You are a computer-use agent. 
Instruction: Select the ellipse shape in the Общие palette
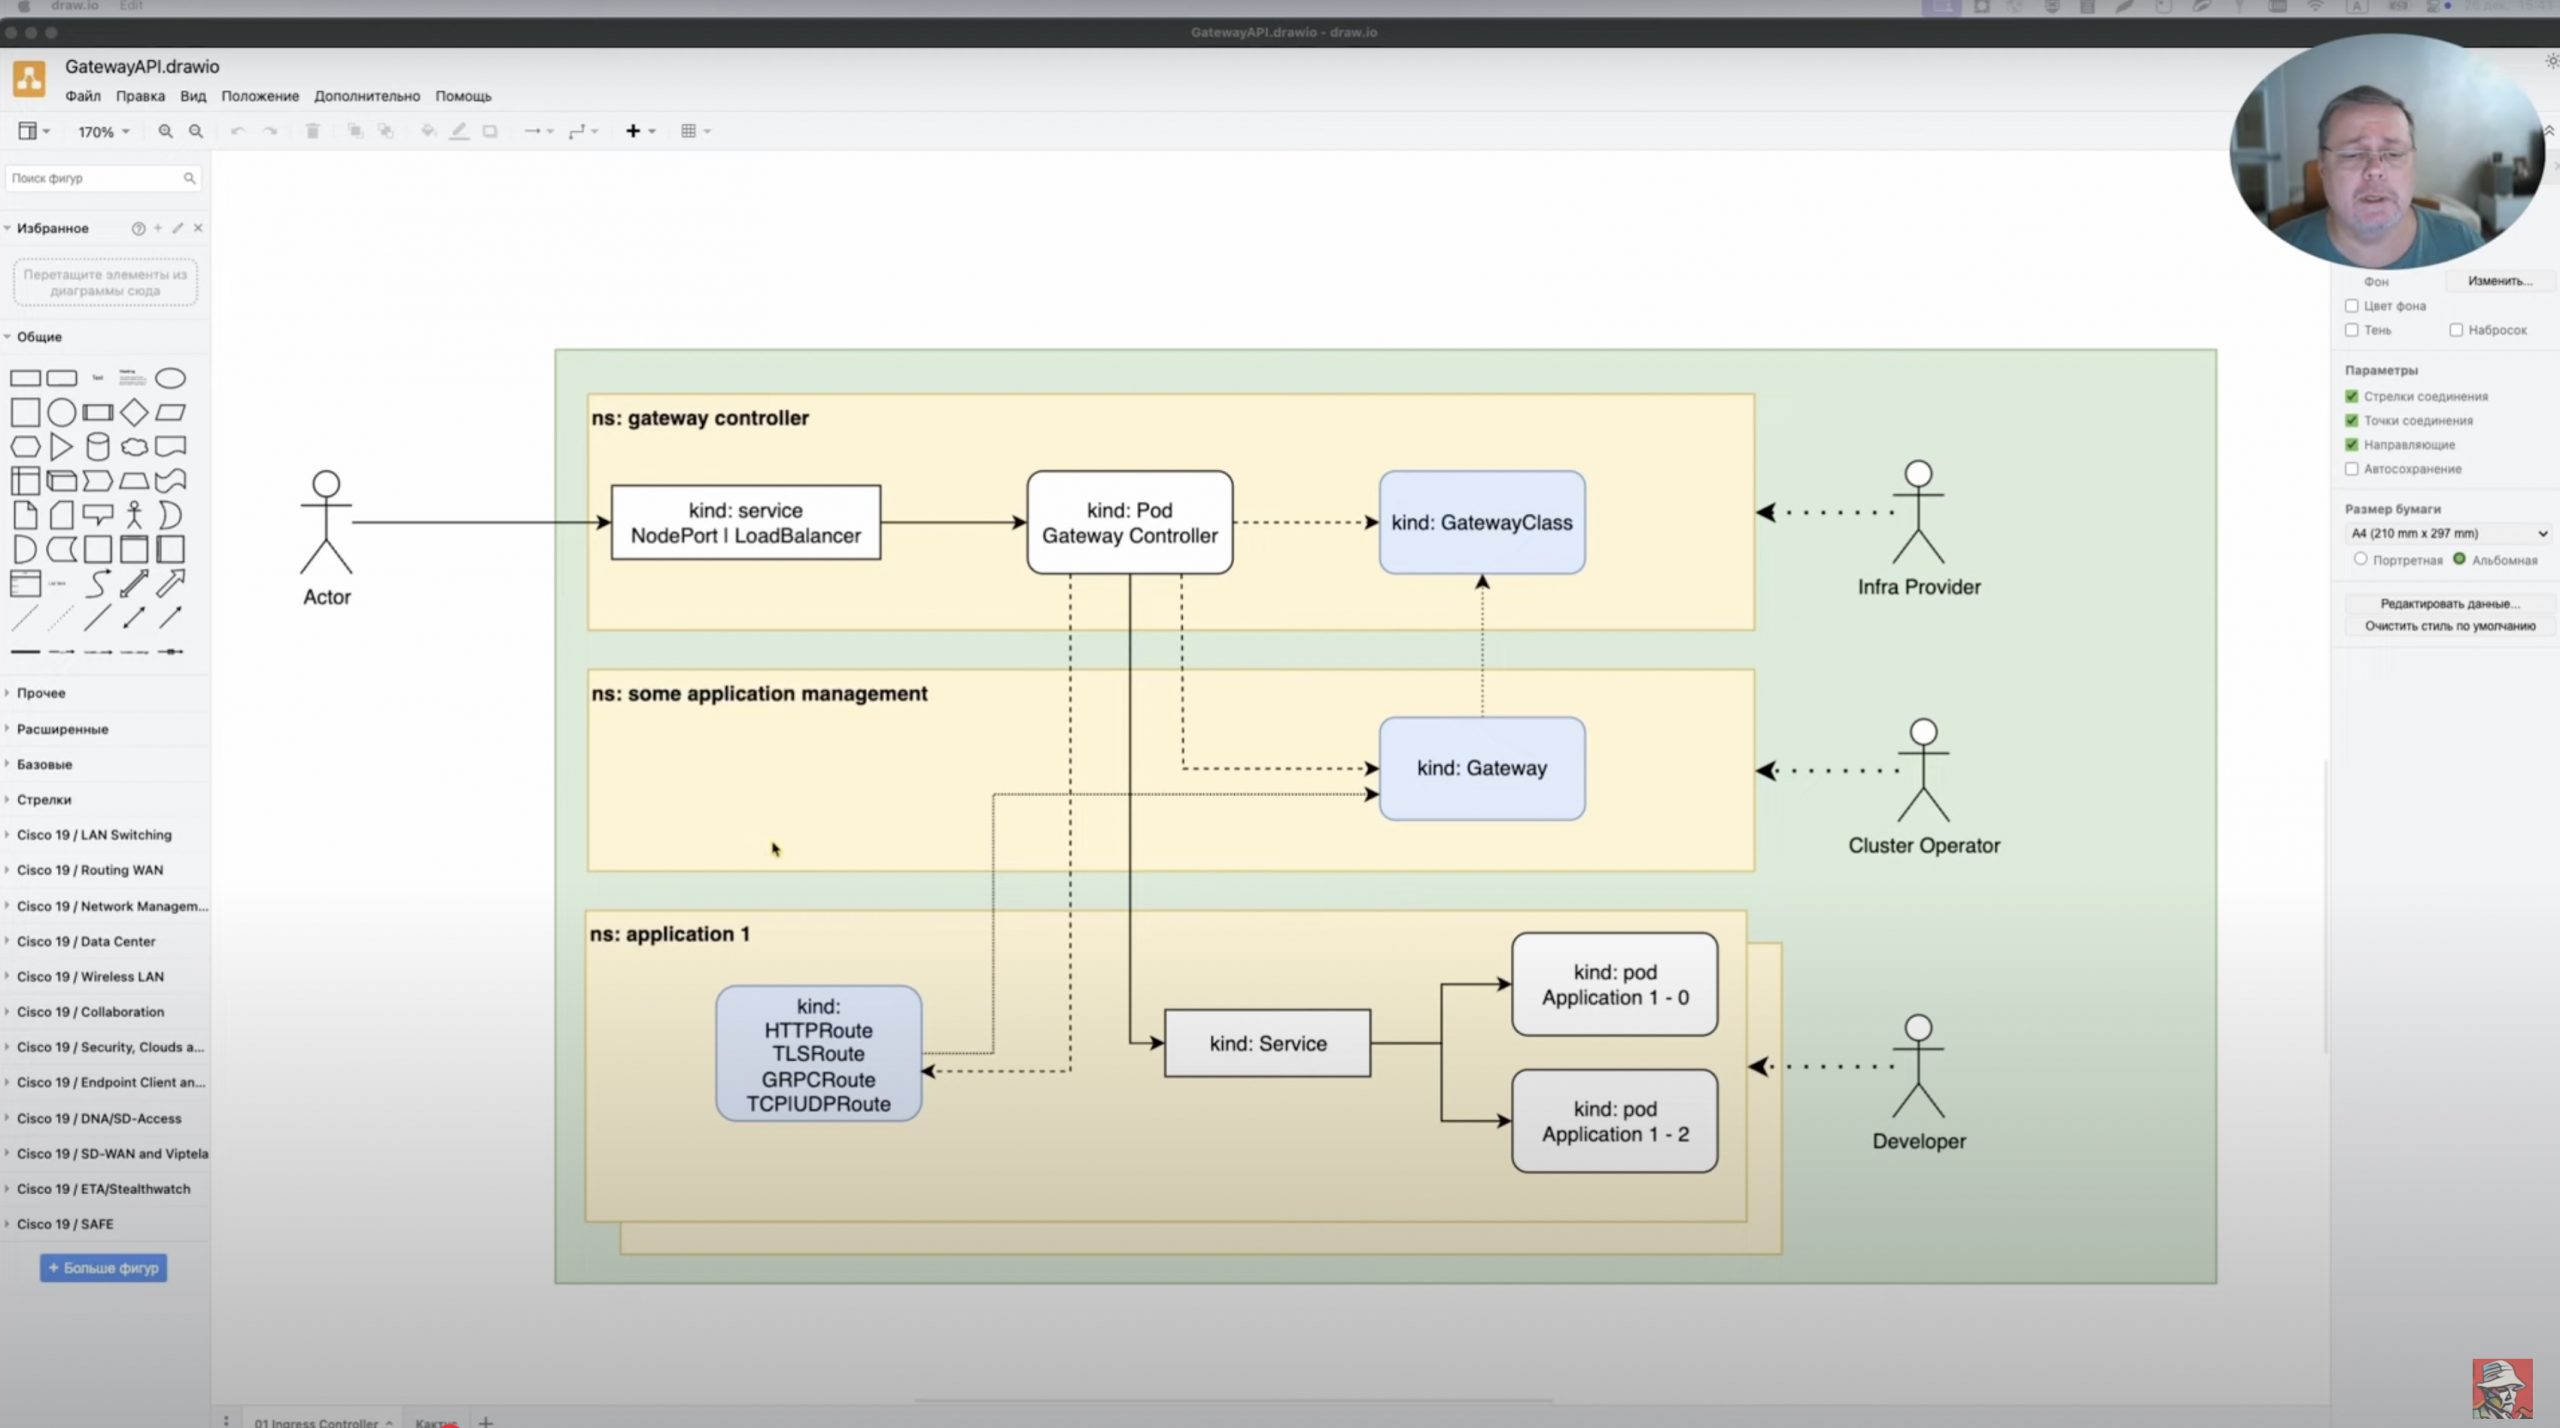pyautogui.click(x=170, y=378)
